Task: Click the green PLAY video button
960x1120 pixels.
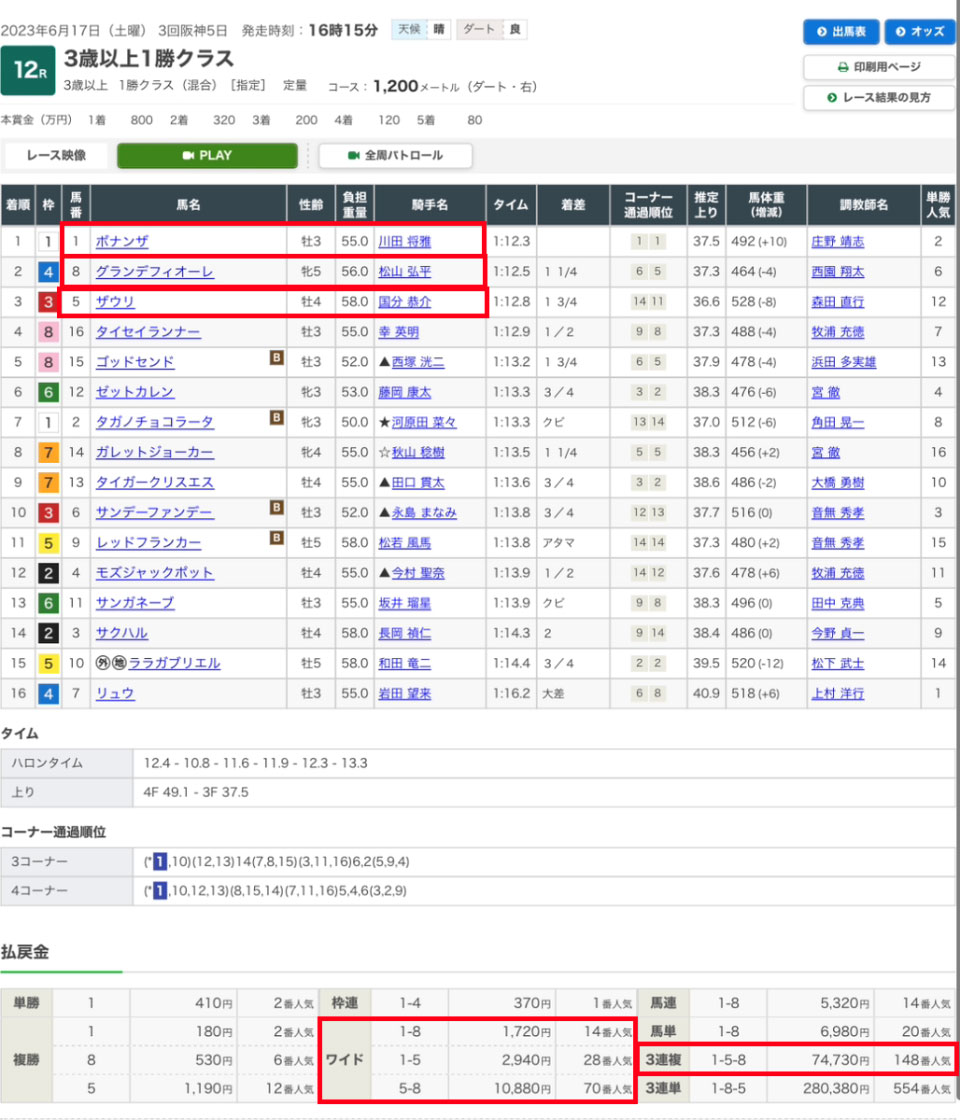Action: pyautogui.click(x=207, y=156)
